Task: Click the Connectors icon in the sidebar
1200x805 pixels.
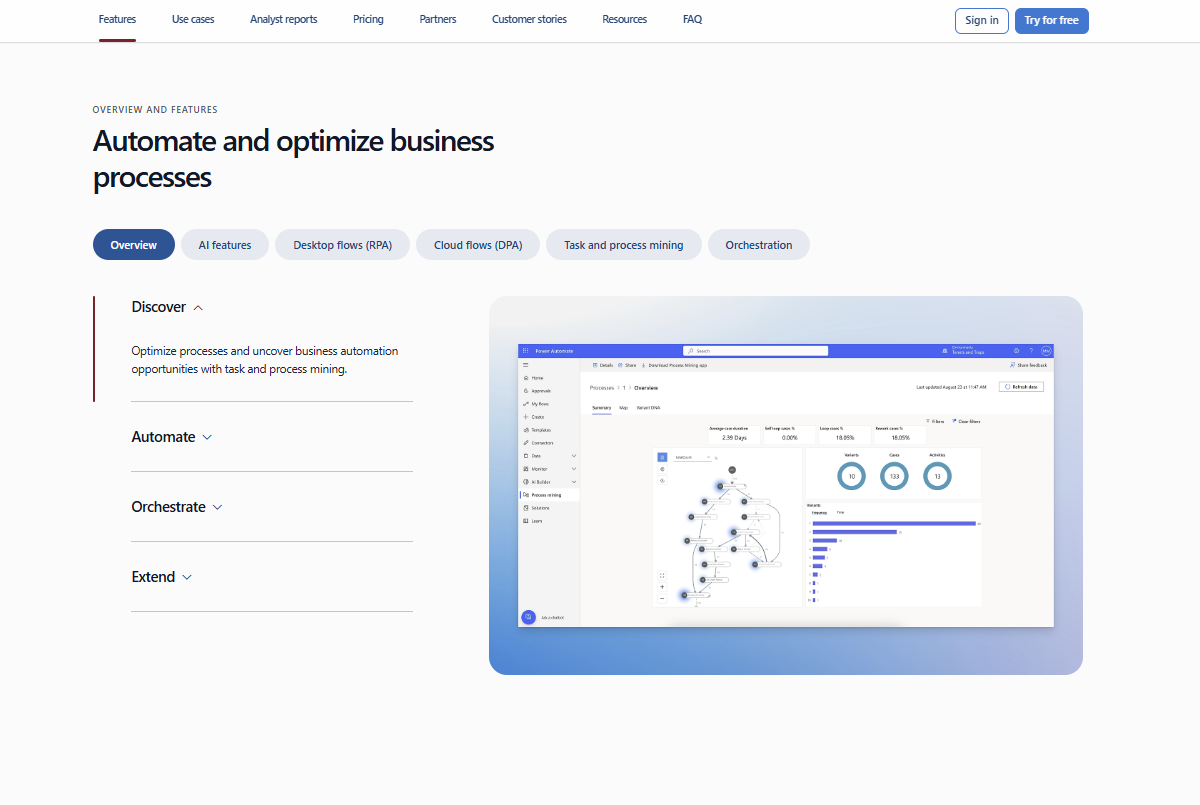Action: click(525, 442)
